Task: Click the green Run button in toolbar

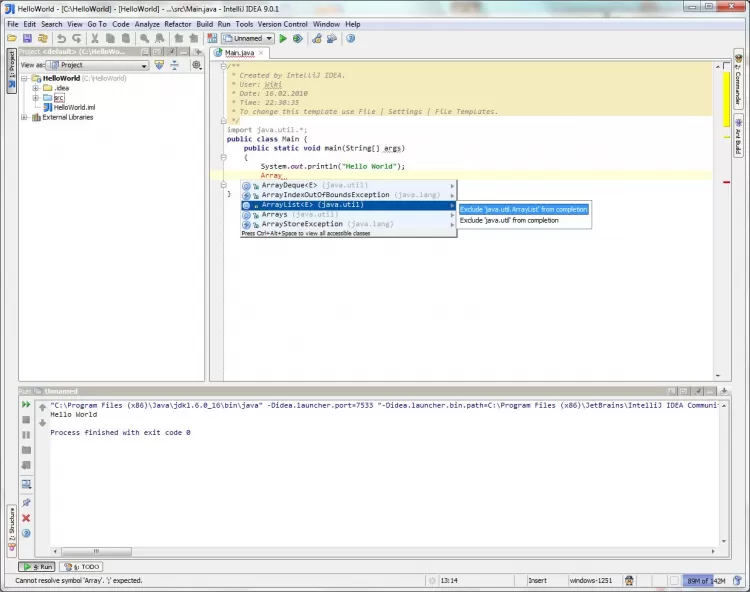Action: click(x=283, y=38)
